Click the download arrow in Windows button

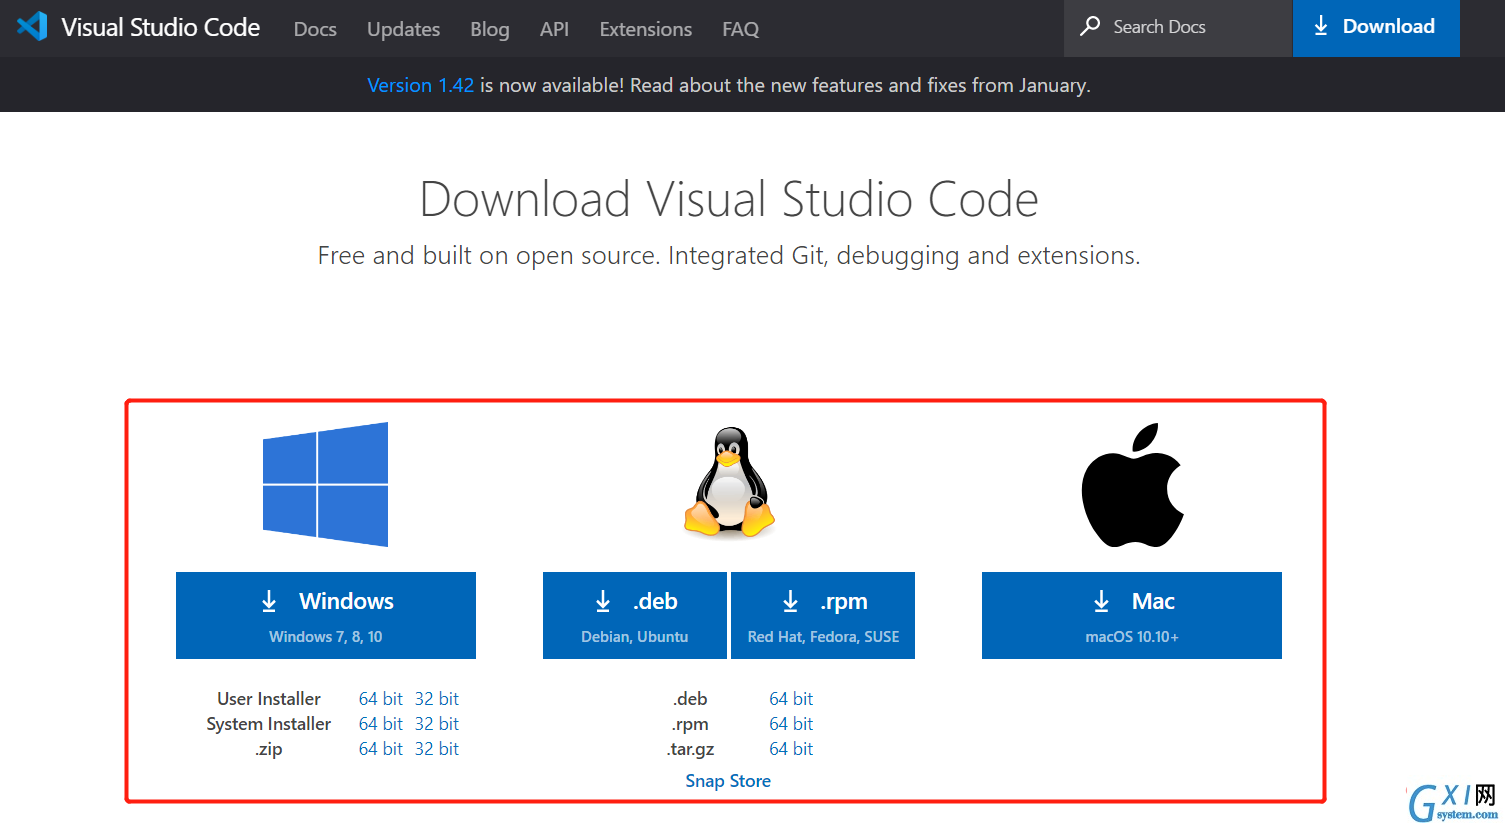(x=269, y=601)
